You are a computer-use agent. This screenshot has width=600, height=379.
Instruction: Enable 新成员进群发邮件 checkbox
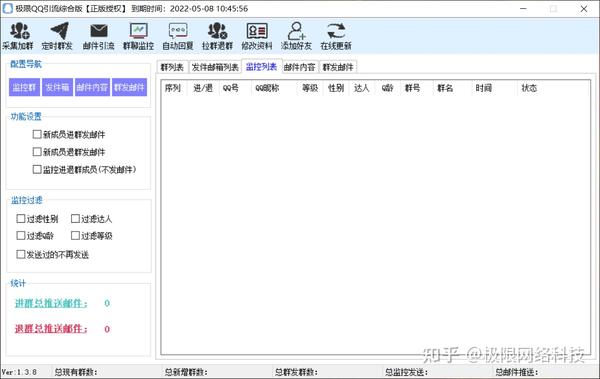tap(37, 134)
